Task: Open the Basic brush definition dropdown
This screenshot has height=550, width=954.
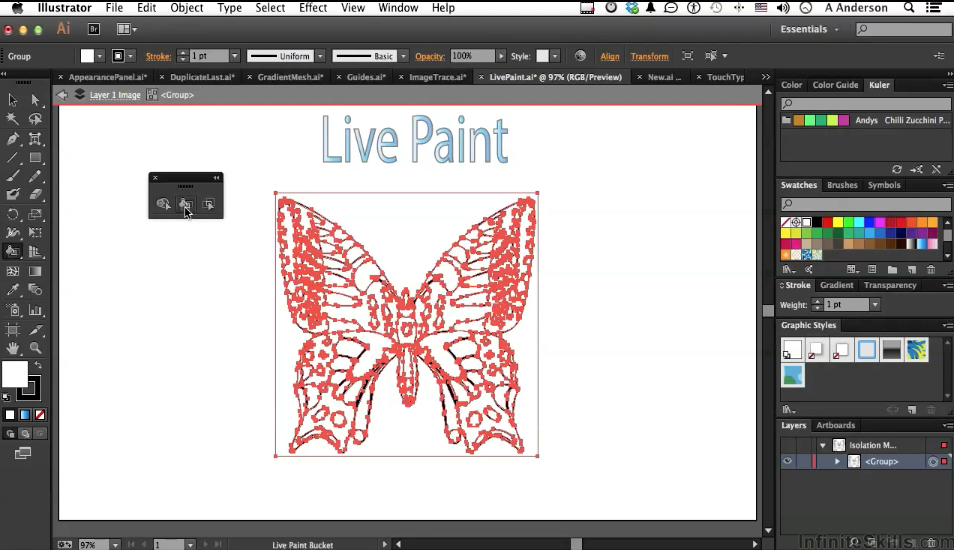Action: [x=403, y=56]
